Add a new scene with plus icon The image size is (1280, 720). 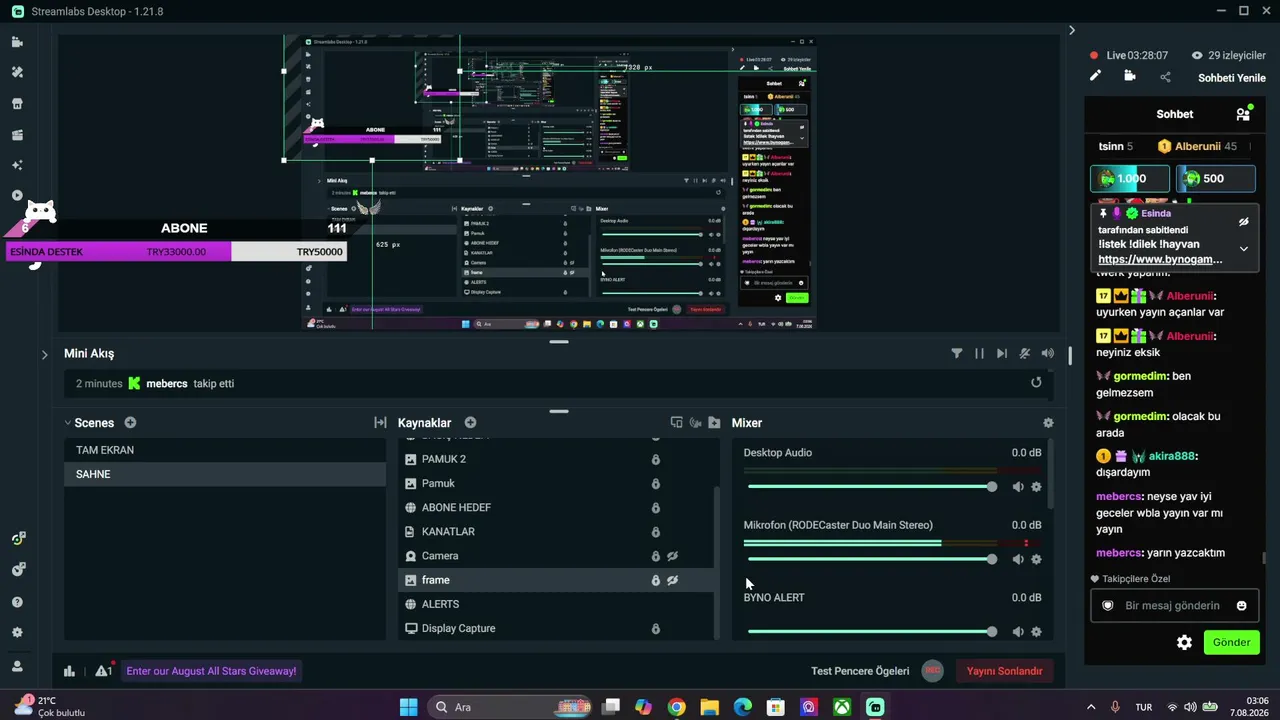click(x=130, y=423)
